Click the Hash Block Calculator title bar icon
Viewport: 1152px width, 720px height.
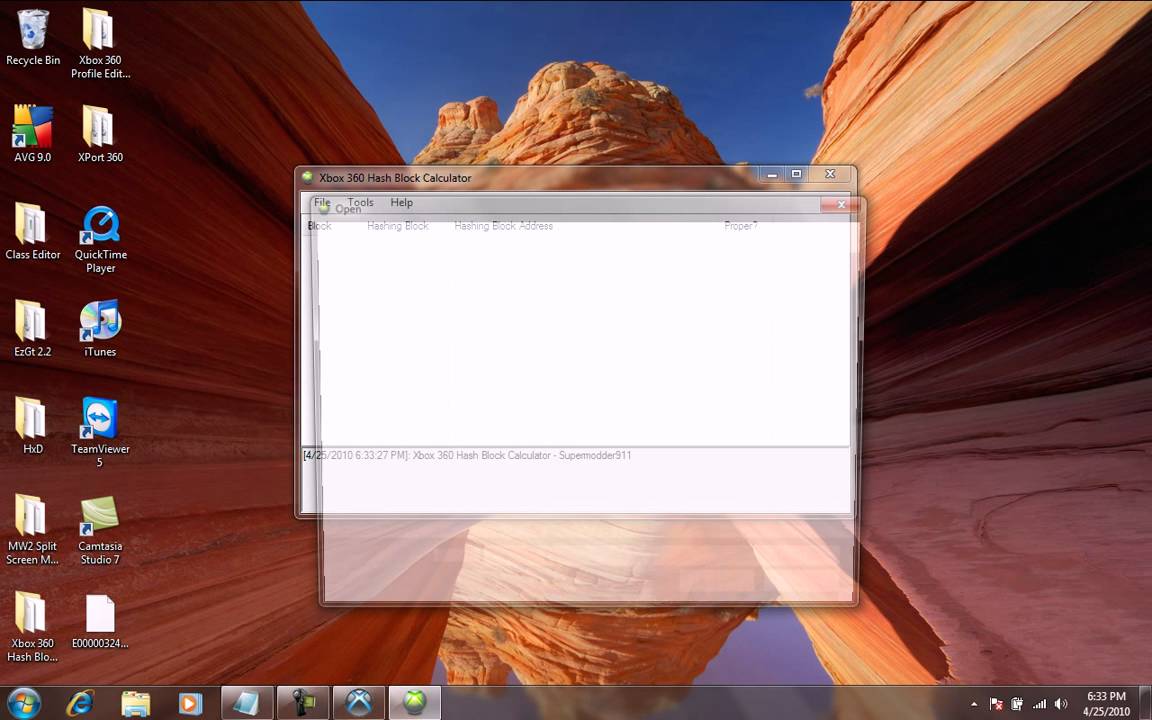[x=308, y=177]
